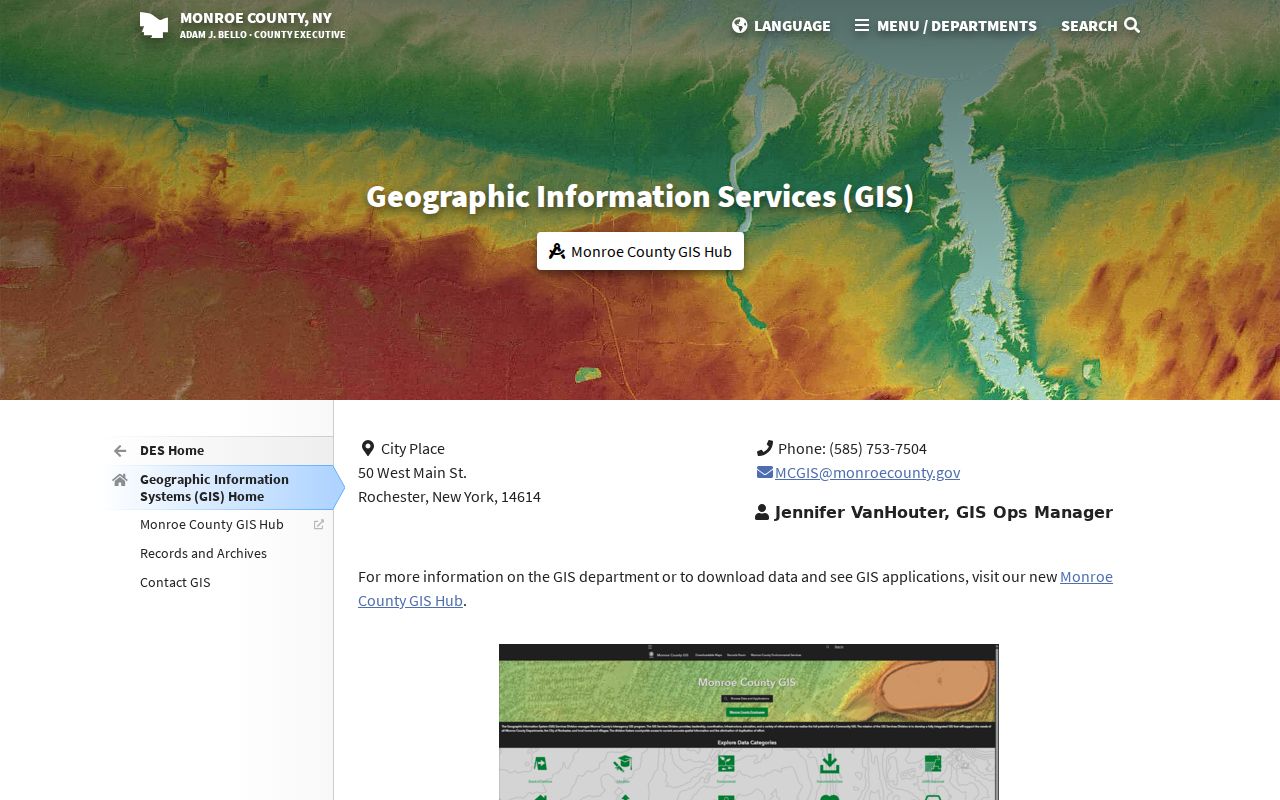Click the Jennifer VanHouter, GIS Ops Manager name

click(943, 512)
